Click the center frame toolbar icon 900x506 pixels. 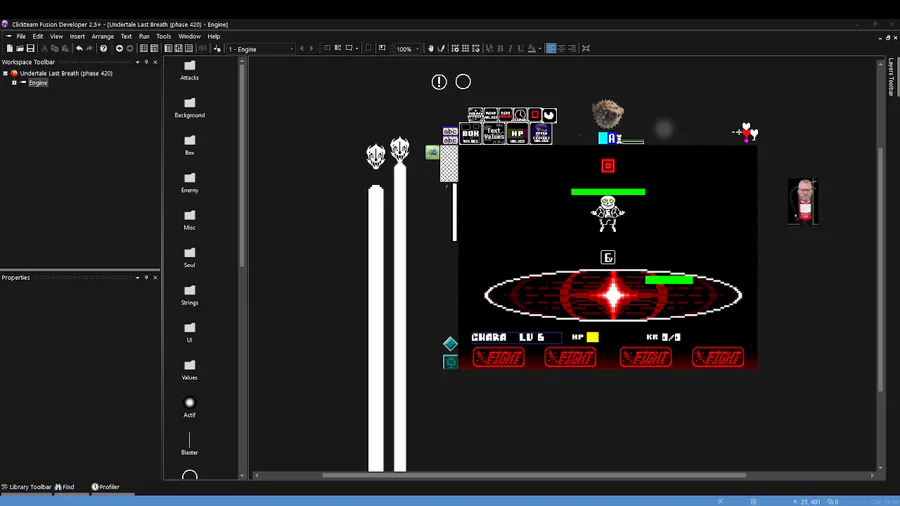coord(586,49)
